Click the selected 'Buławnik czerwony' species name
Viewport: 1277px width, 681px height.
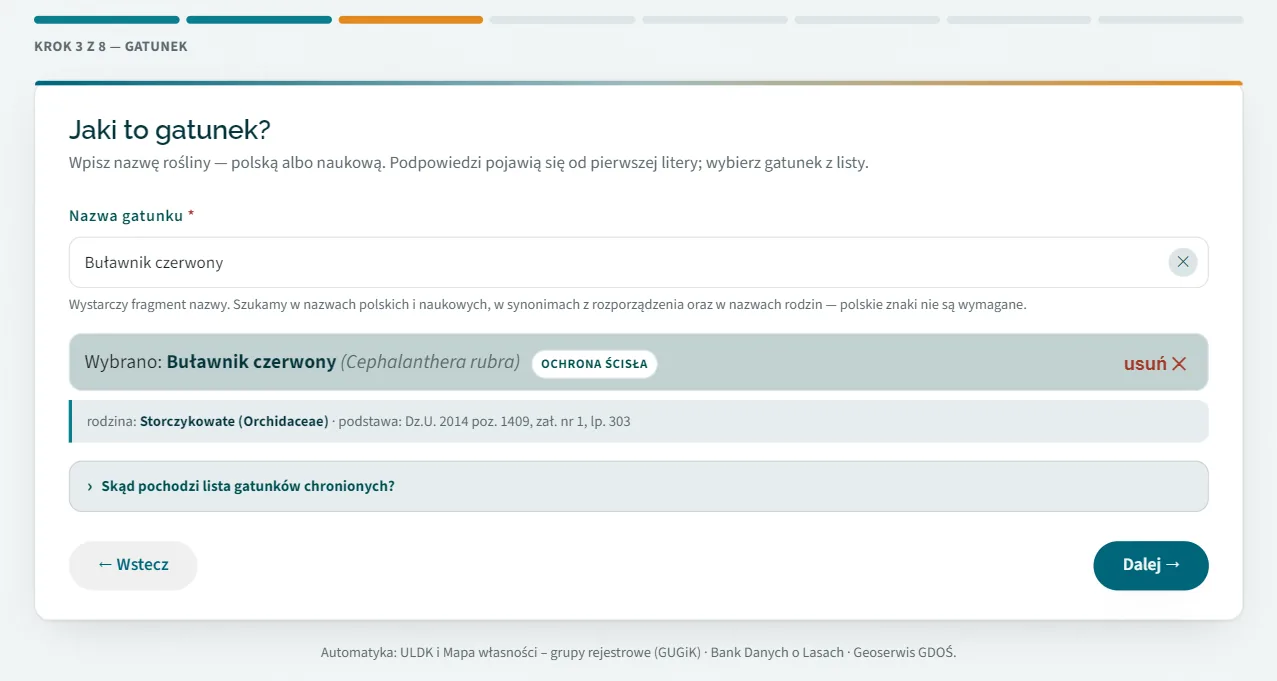click(x=251, y=362)
